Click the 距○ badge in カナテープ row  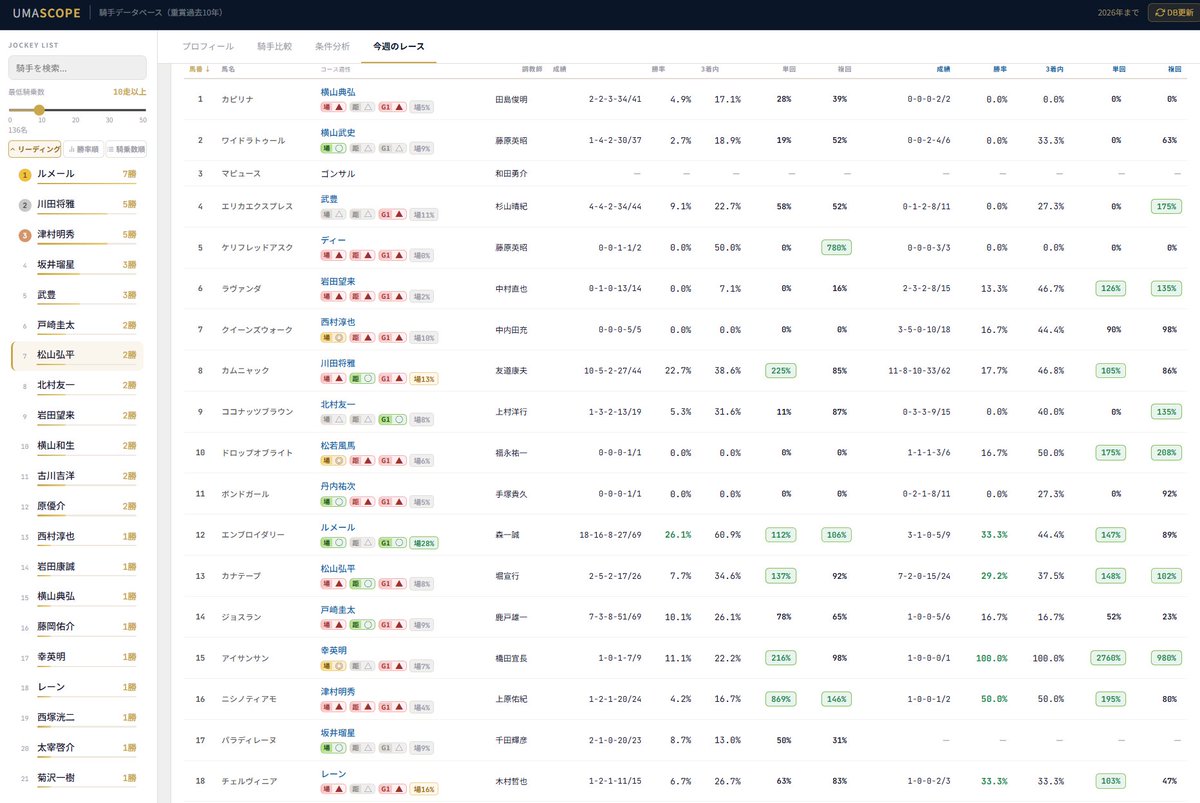tap(362, 584)
